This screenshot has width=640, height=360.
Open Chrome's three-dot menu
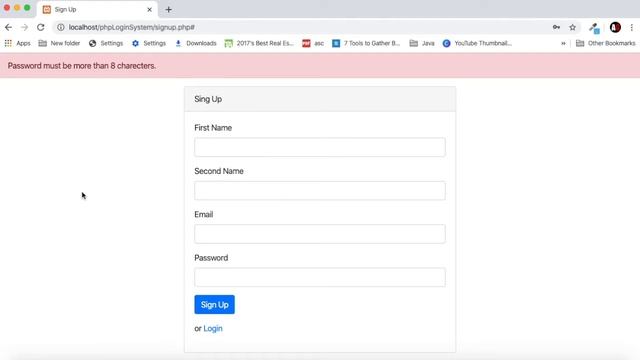tap(631, 27)
